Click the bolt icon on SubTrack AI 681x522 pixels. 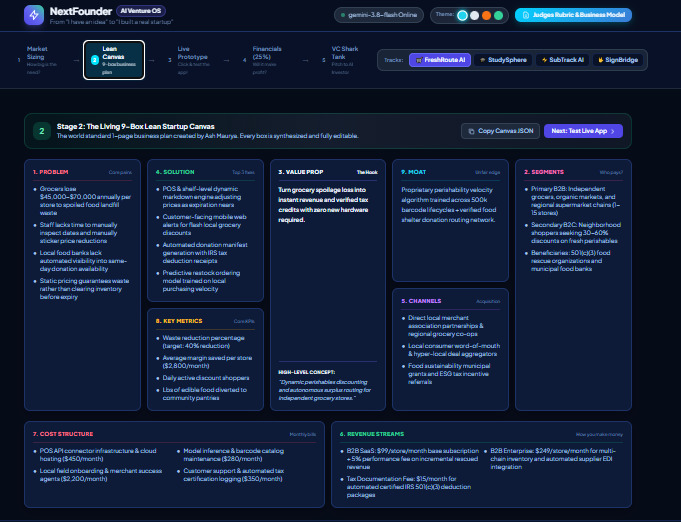(544, 60)
